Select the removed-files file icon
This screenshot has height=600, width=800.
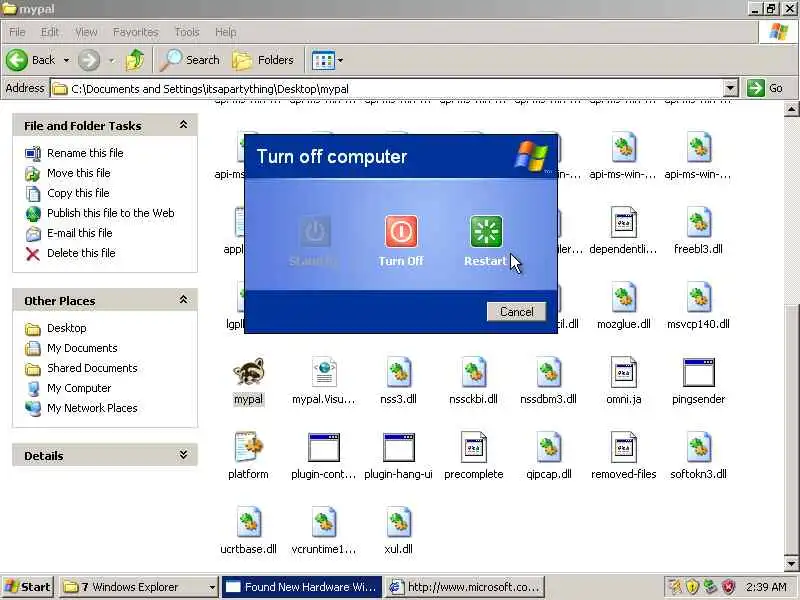coord(623,447)
